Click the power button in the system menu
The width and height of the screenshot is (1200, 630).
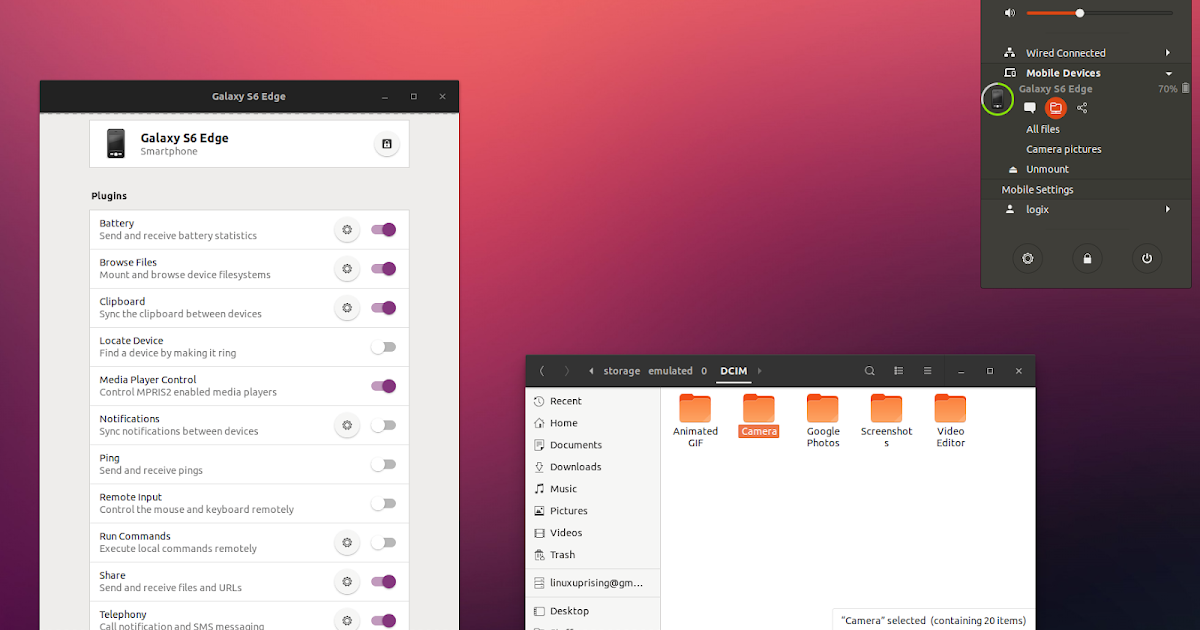click(1146, 258)
